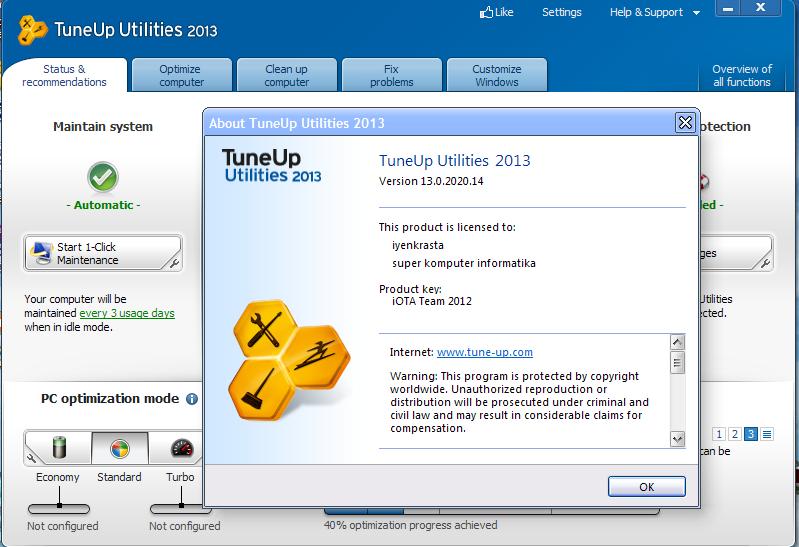
Task: Open mode settings wrench beside Economy
Action: (x=32, y=458)
